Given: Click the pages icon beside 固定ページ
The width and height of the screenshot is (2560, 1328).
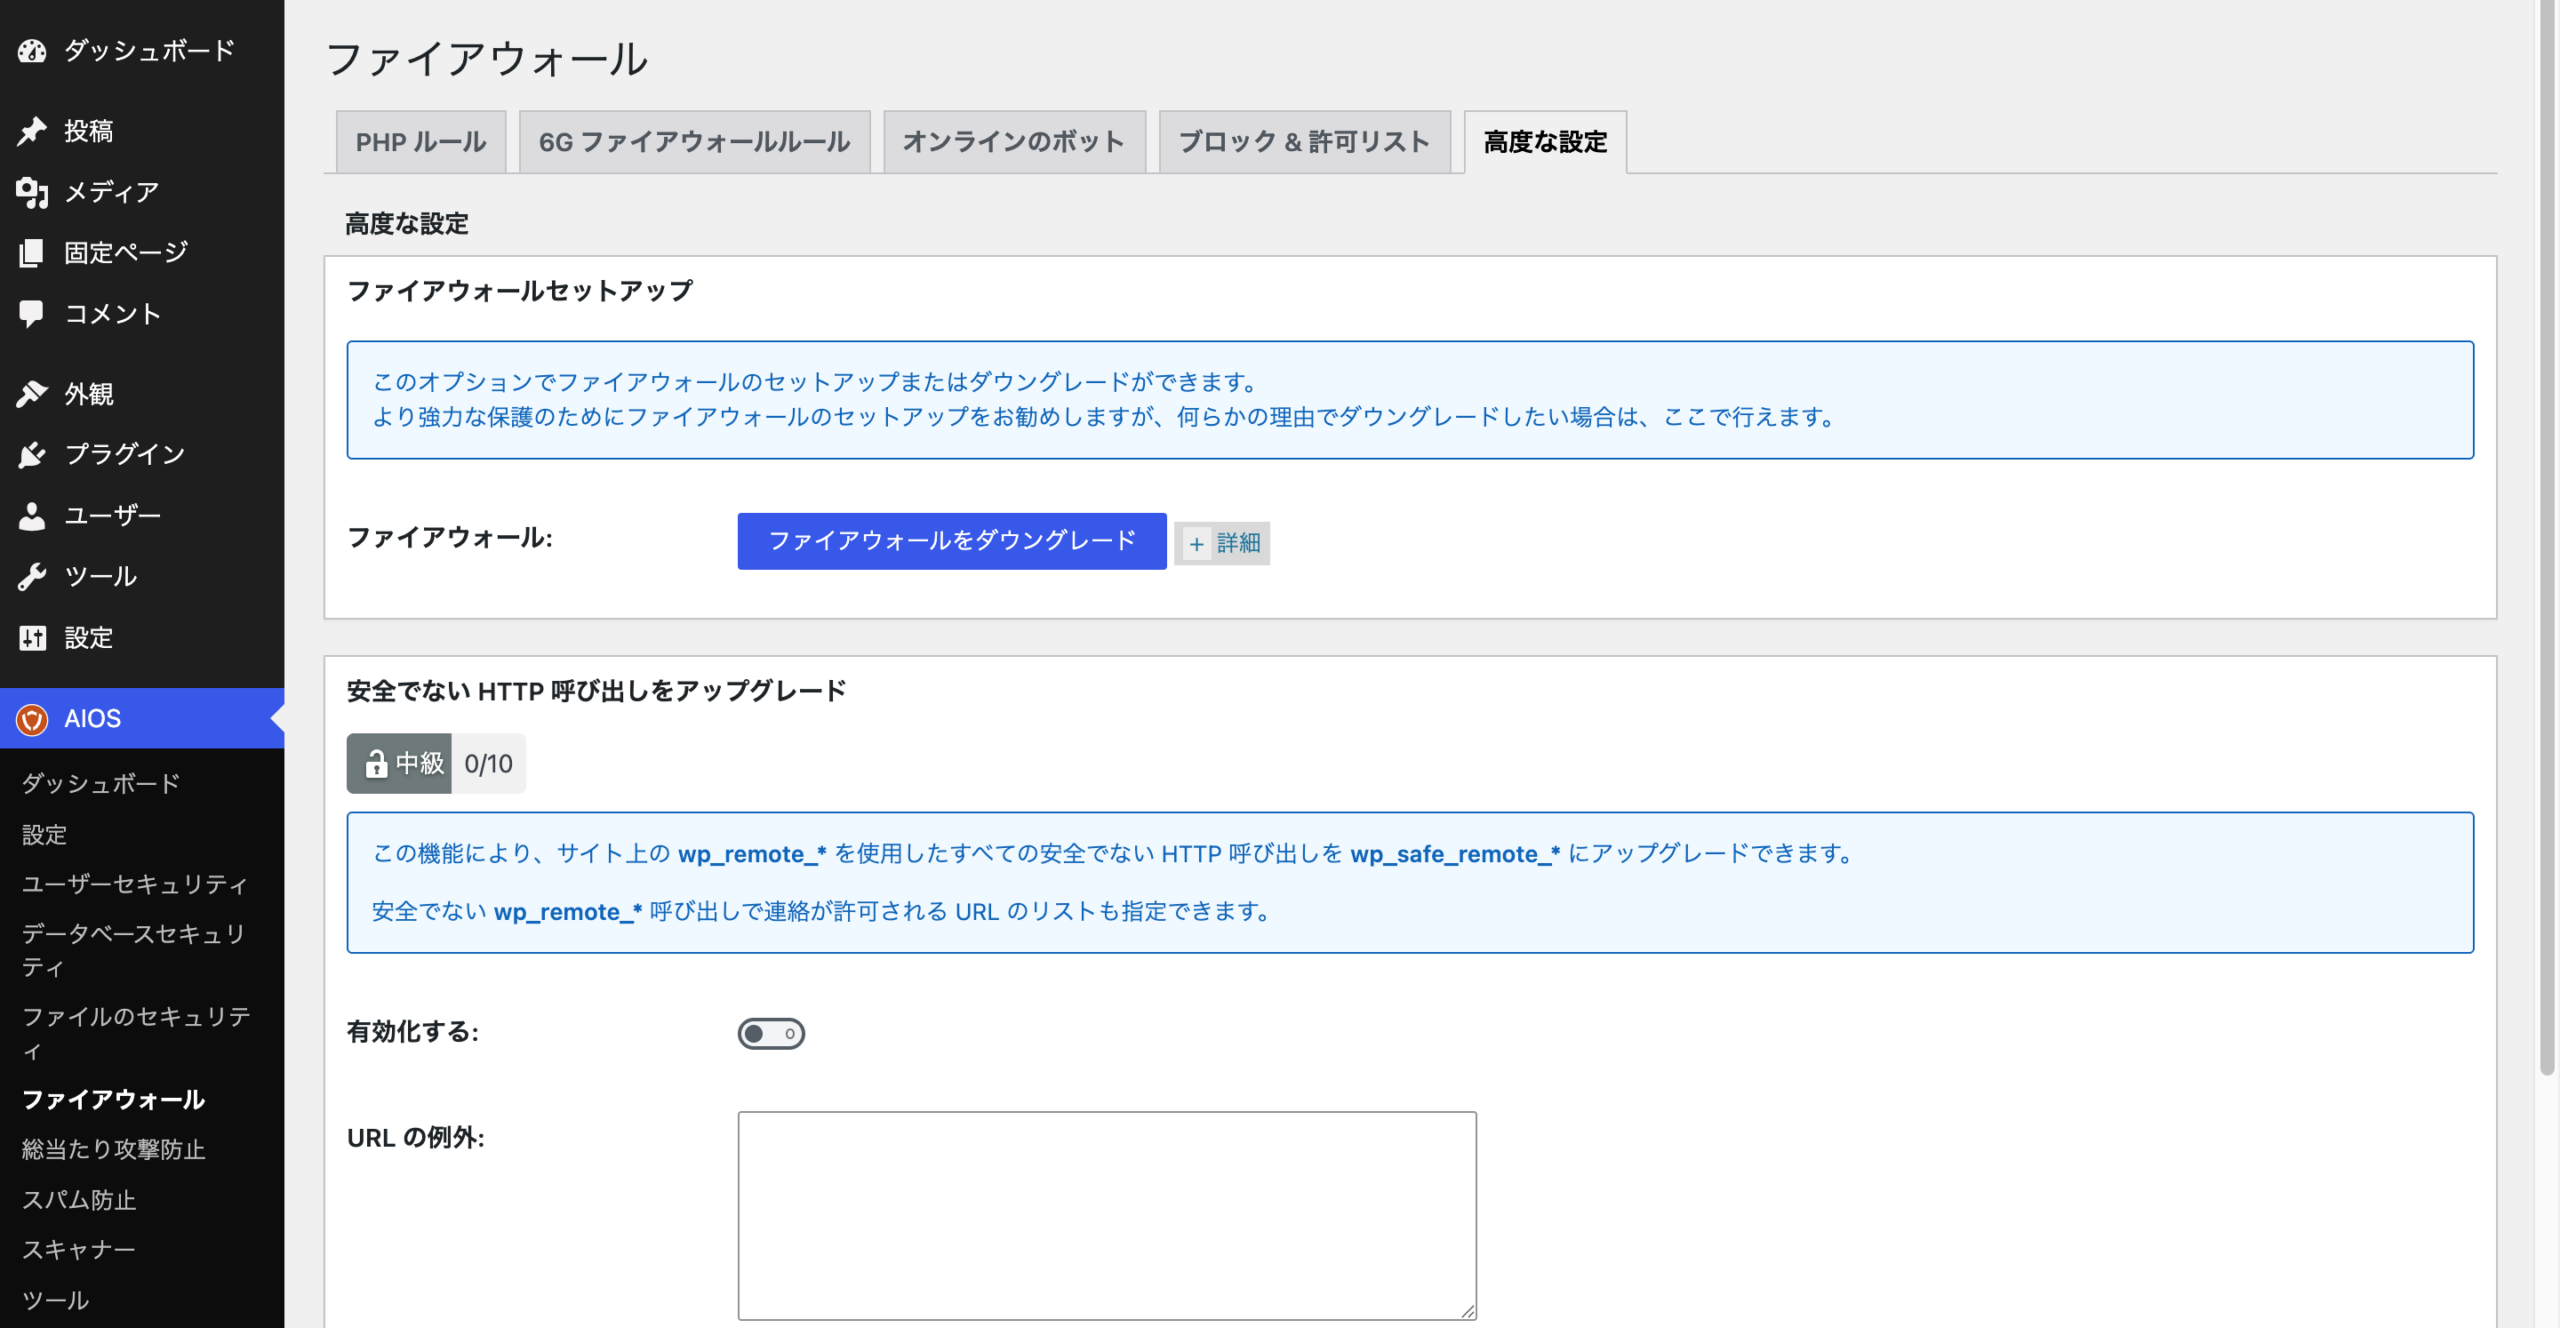Looking at the screenshot, I should click(x=32, y=253).
